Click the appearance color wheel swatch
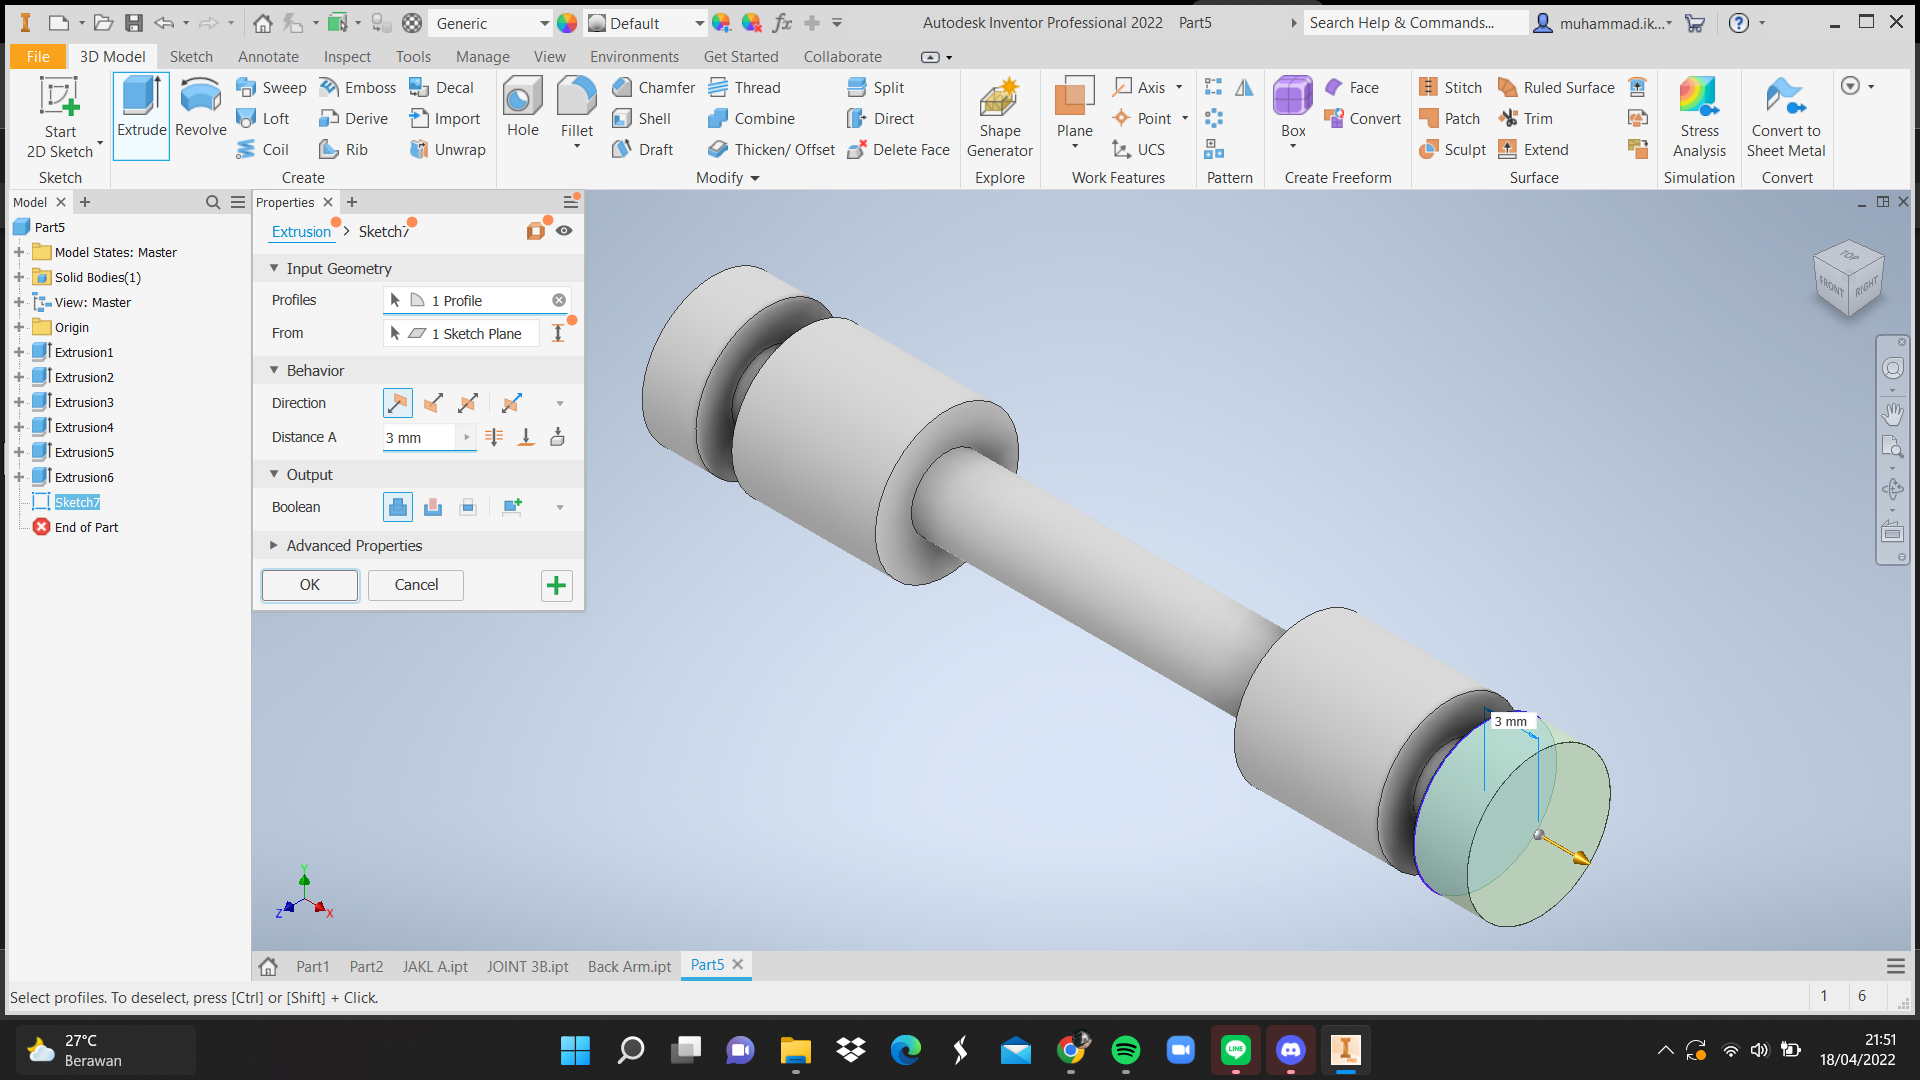 point(567,23)
